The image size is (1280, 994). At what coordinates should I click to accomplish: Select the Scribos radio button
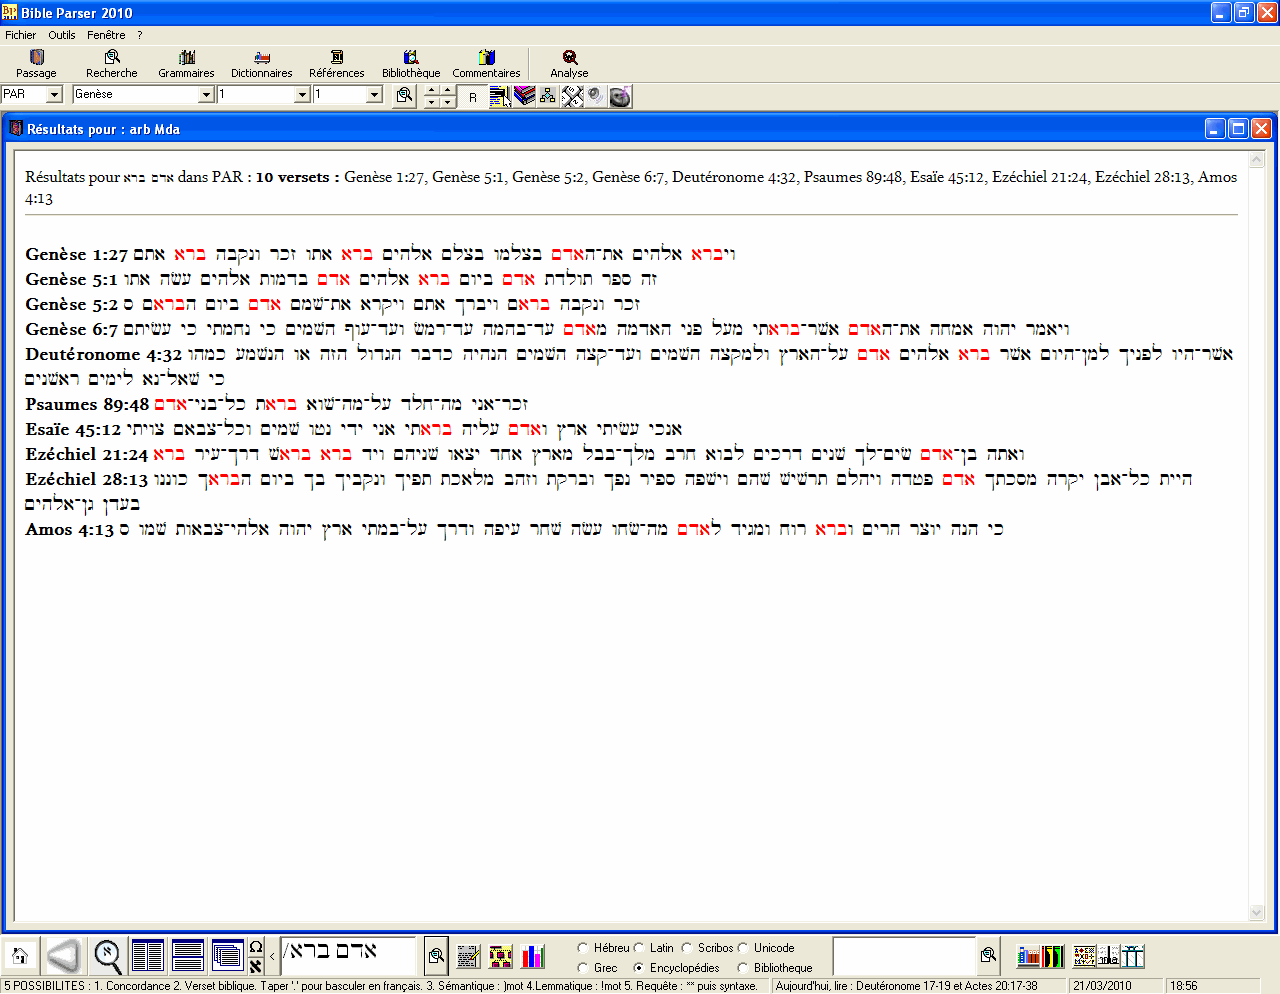point(687,948)
